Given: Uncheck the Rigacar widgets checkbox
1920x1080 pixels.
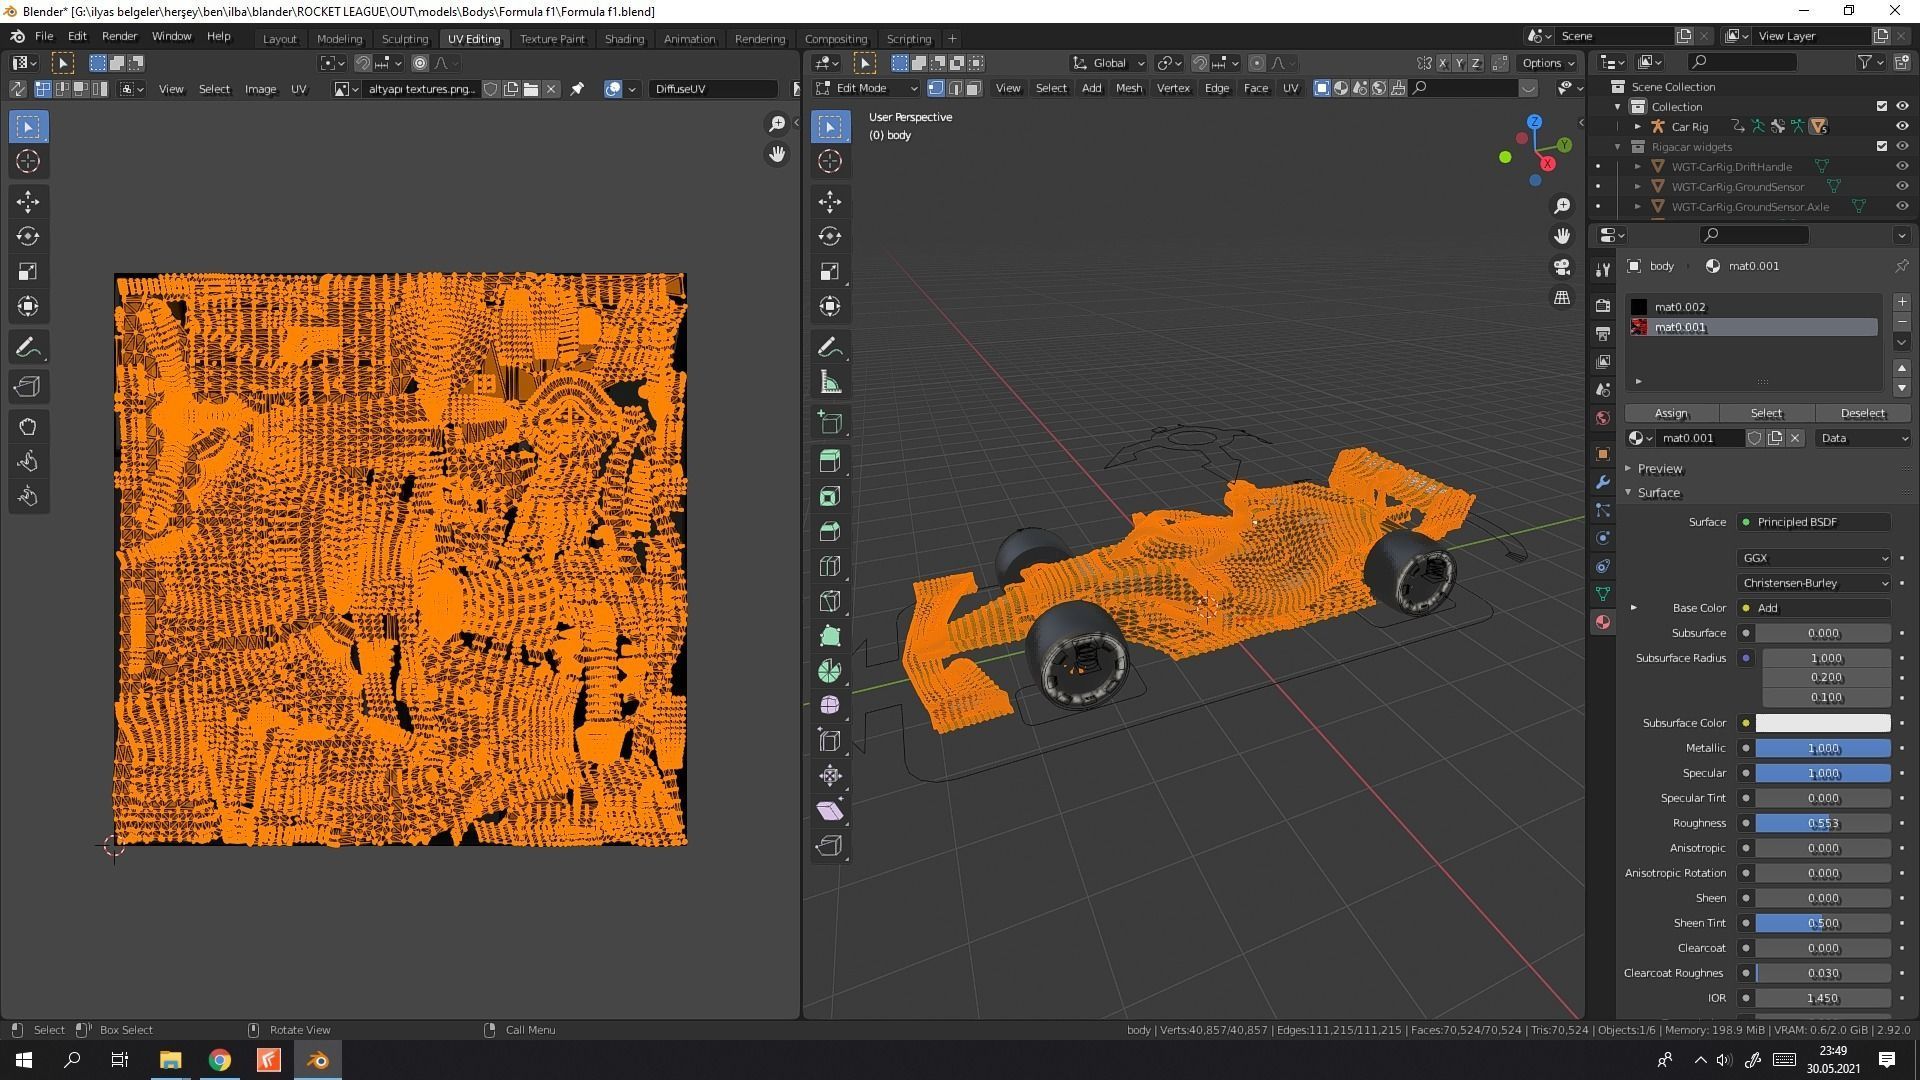Looking at the screenshot, I should (x=1881, y=147).
